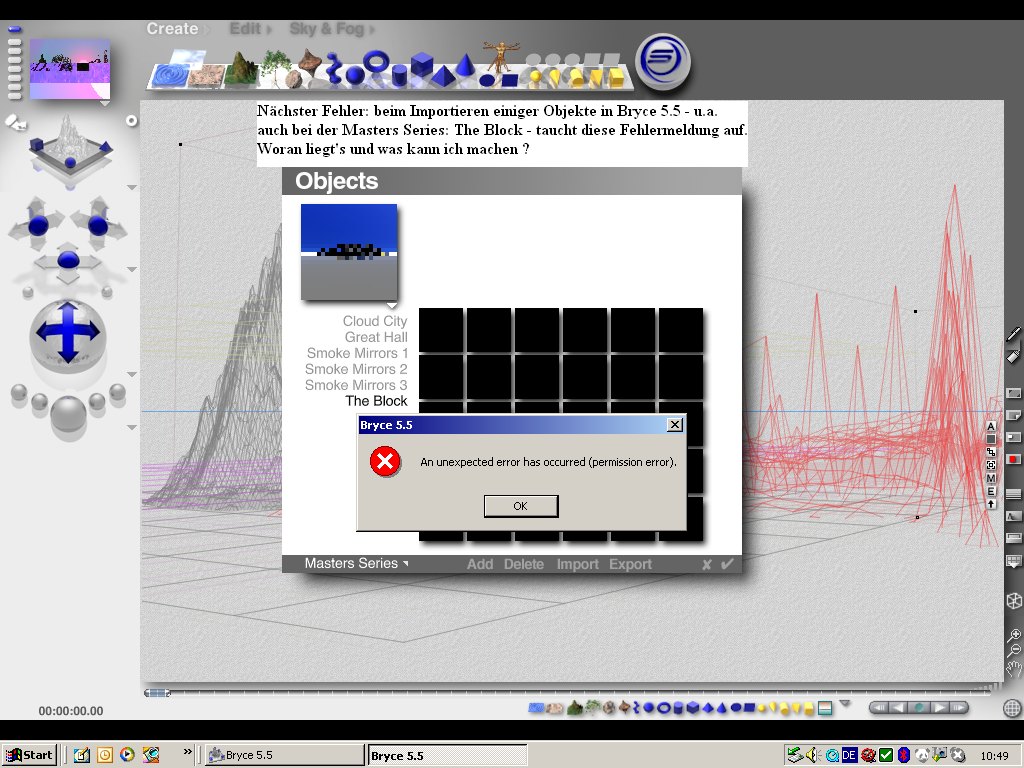This screenshot has width=1024, height=768.
Task: Select the first black preset tile
Action: (441, 330)
